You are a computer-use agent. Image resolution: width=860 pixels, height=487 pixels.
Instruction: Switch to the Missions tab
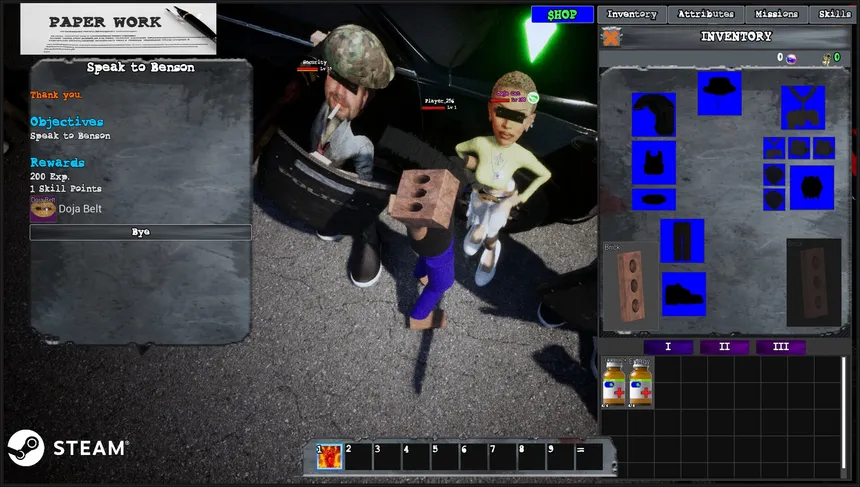click(776, 14)
